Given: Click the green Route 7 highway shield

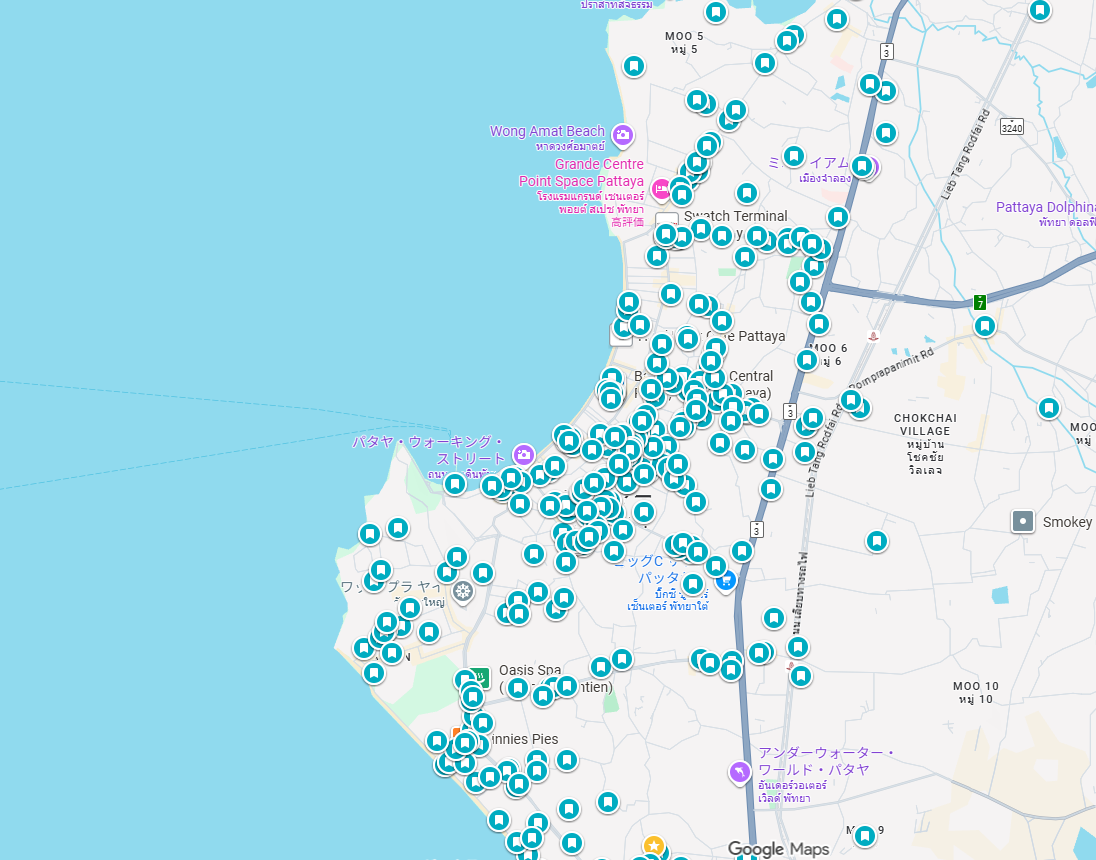Looking at the screenshot, I should point(980,302).
